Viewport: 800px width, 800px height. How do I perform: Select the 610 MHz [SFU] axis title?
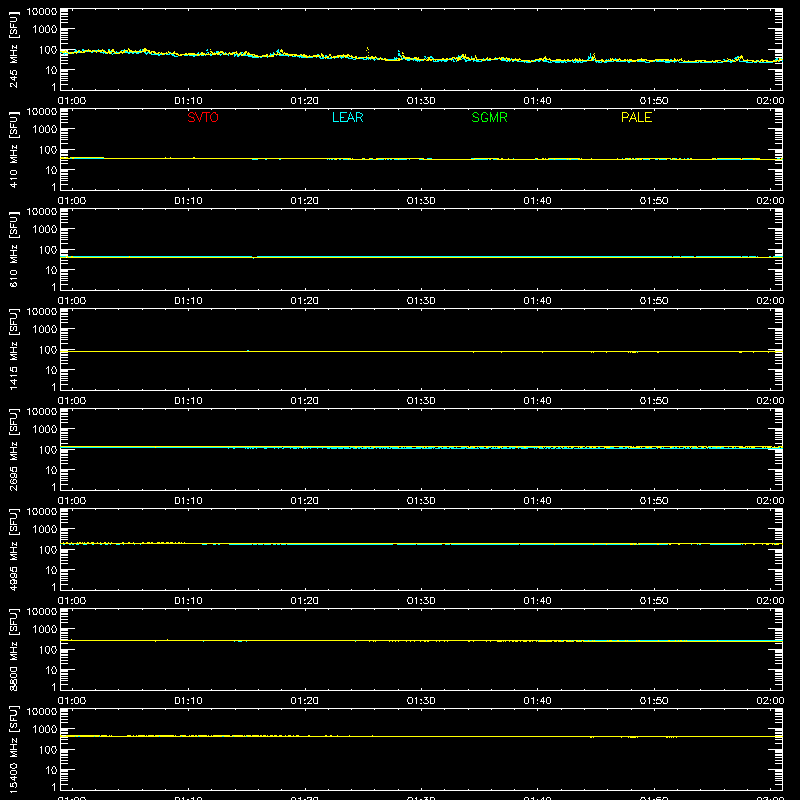tap(13, 249)
